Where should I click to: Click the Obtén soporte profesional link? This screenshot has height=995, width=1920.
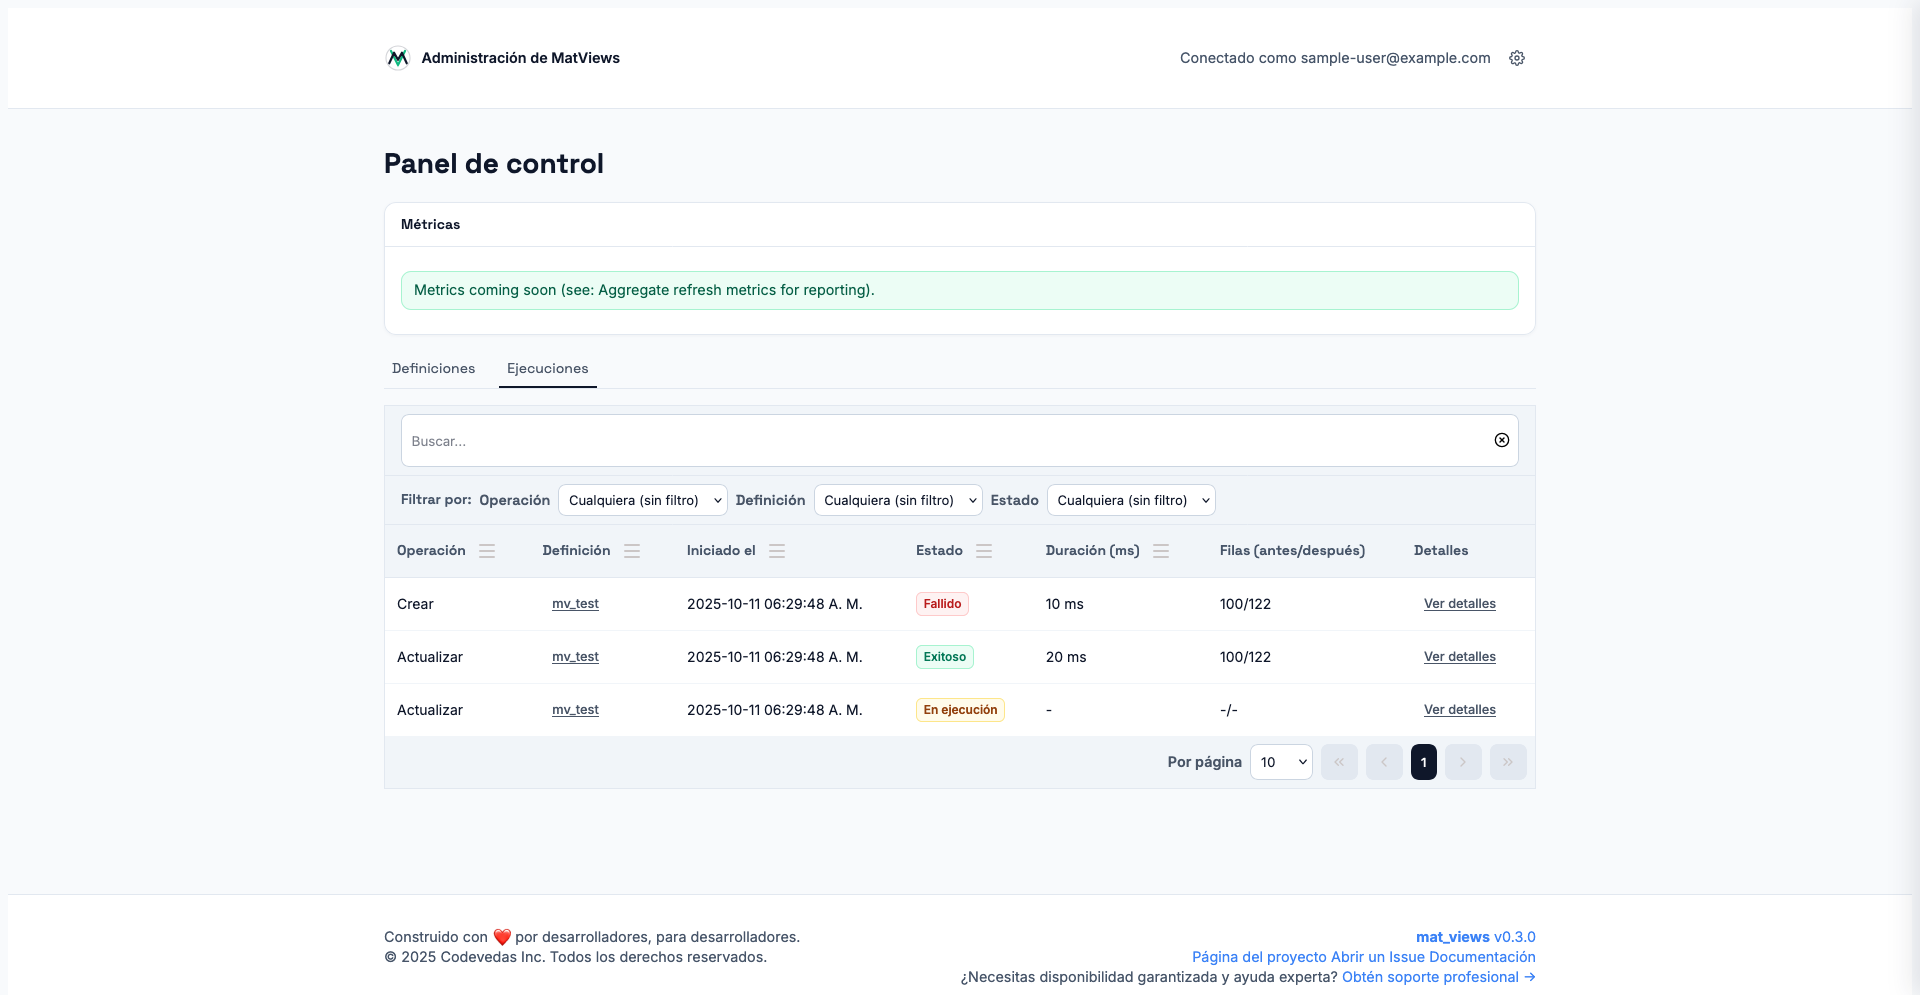click(1437, 977)
